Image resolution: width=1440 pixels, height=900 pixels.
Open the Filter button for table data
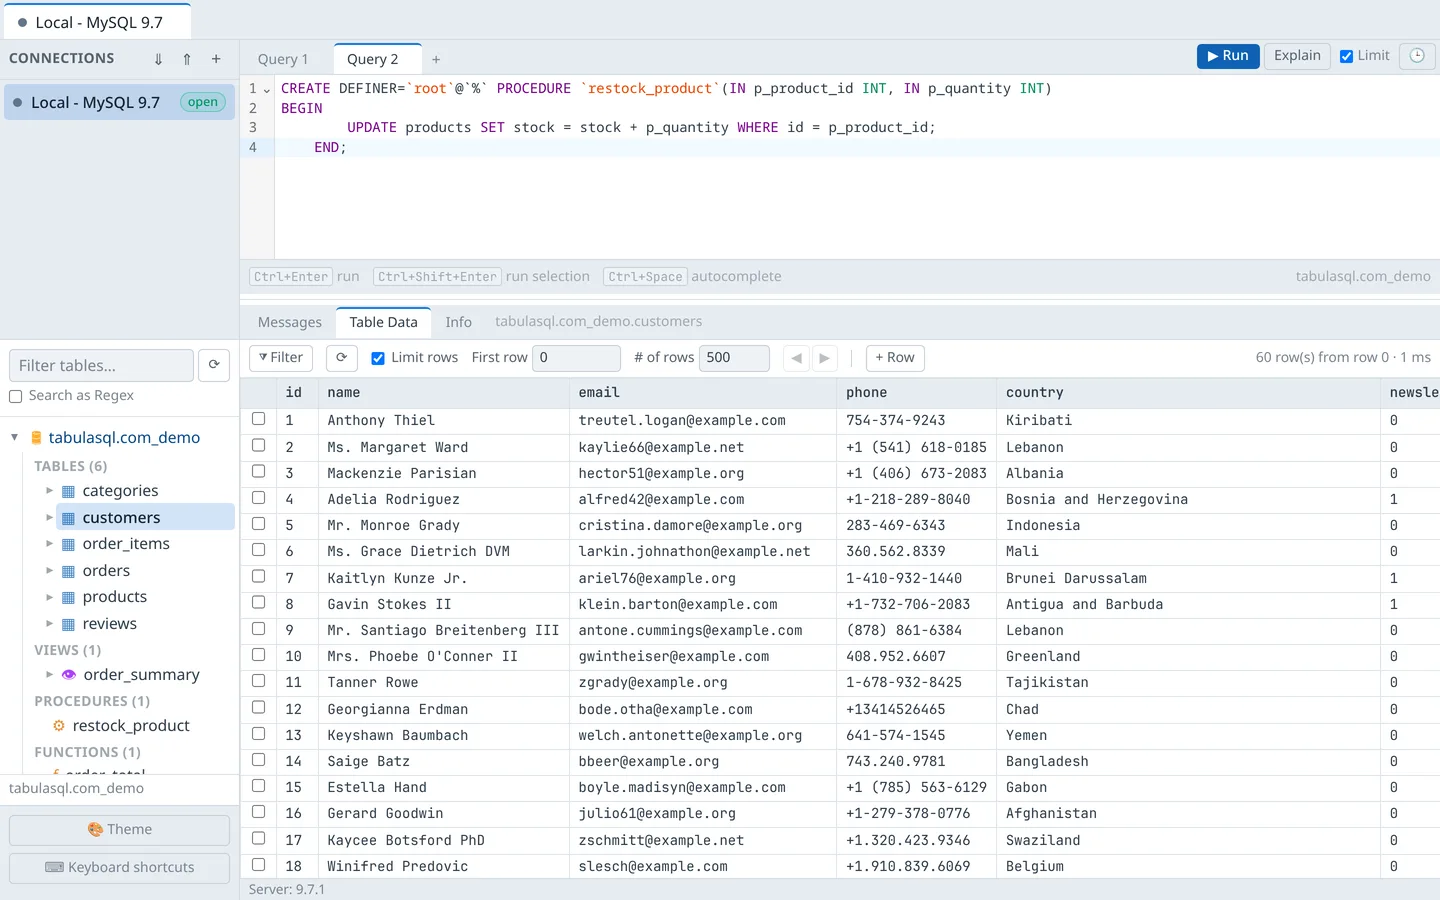click(x=281, y=358)
